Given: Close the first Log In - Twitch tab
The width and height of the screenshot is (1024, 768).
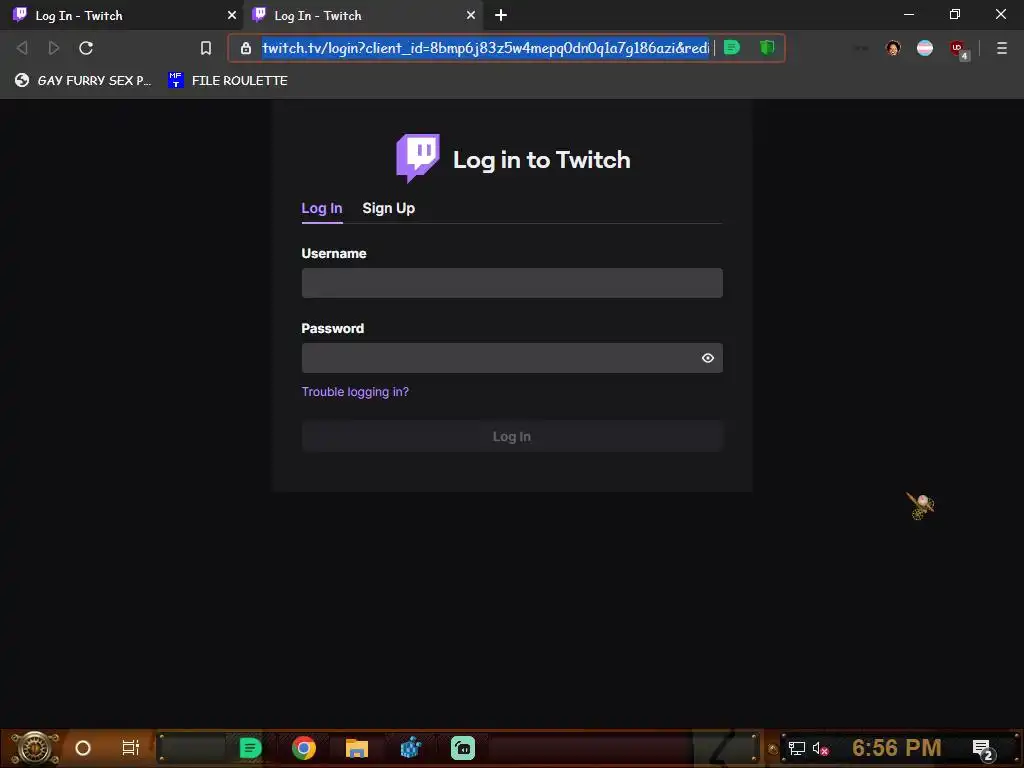Looking at the screenshot, I should [232, 15].
